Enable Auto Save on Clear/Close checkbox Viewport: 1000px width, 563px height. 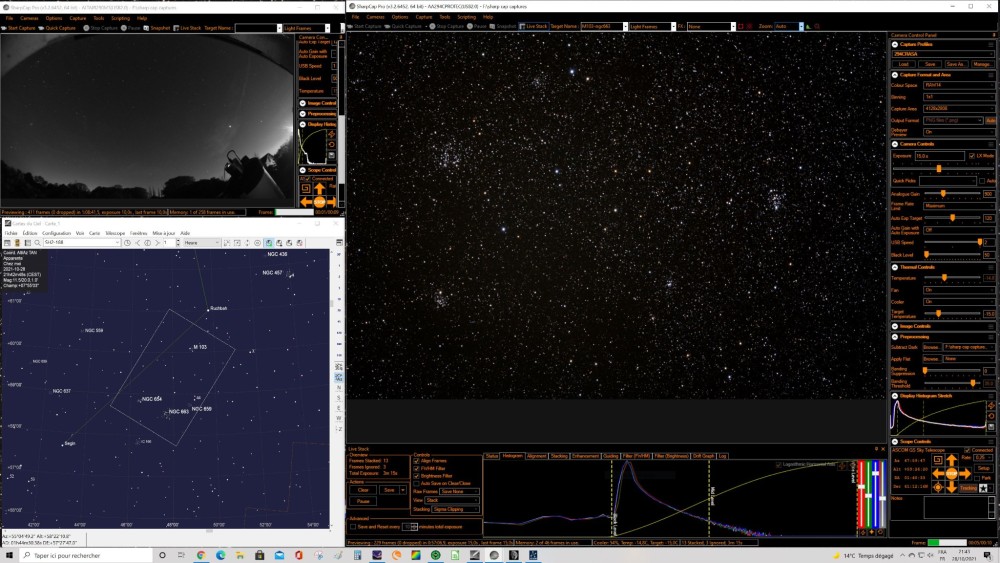(x=416, y=483)
